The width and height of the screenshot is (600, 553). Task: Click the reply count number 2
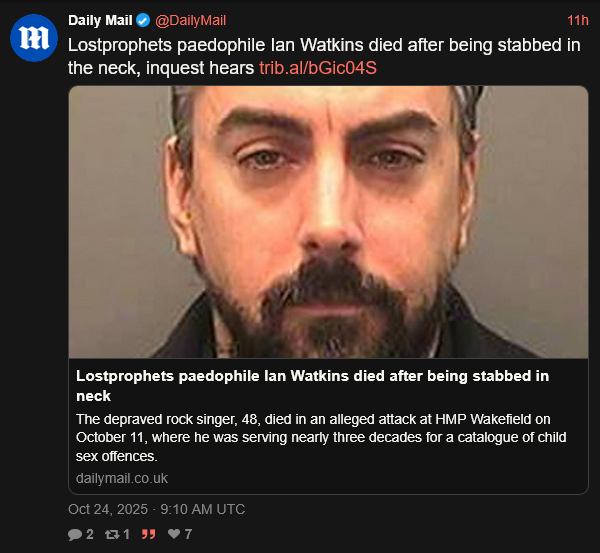(x=90, y=534)
